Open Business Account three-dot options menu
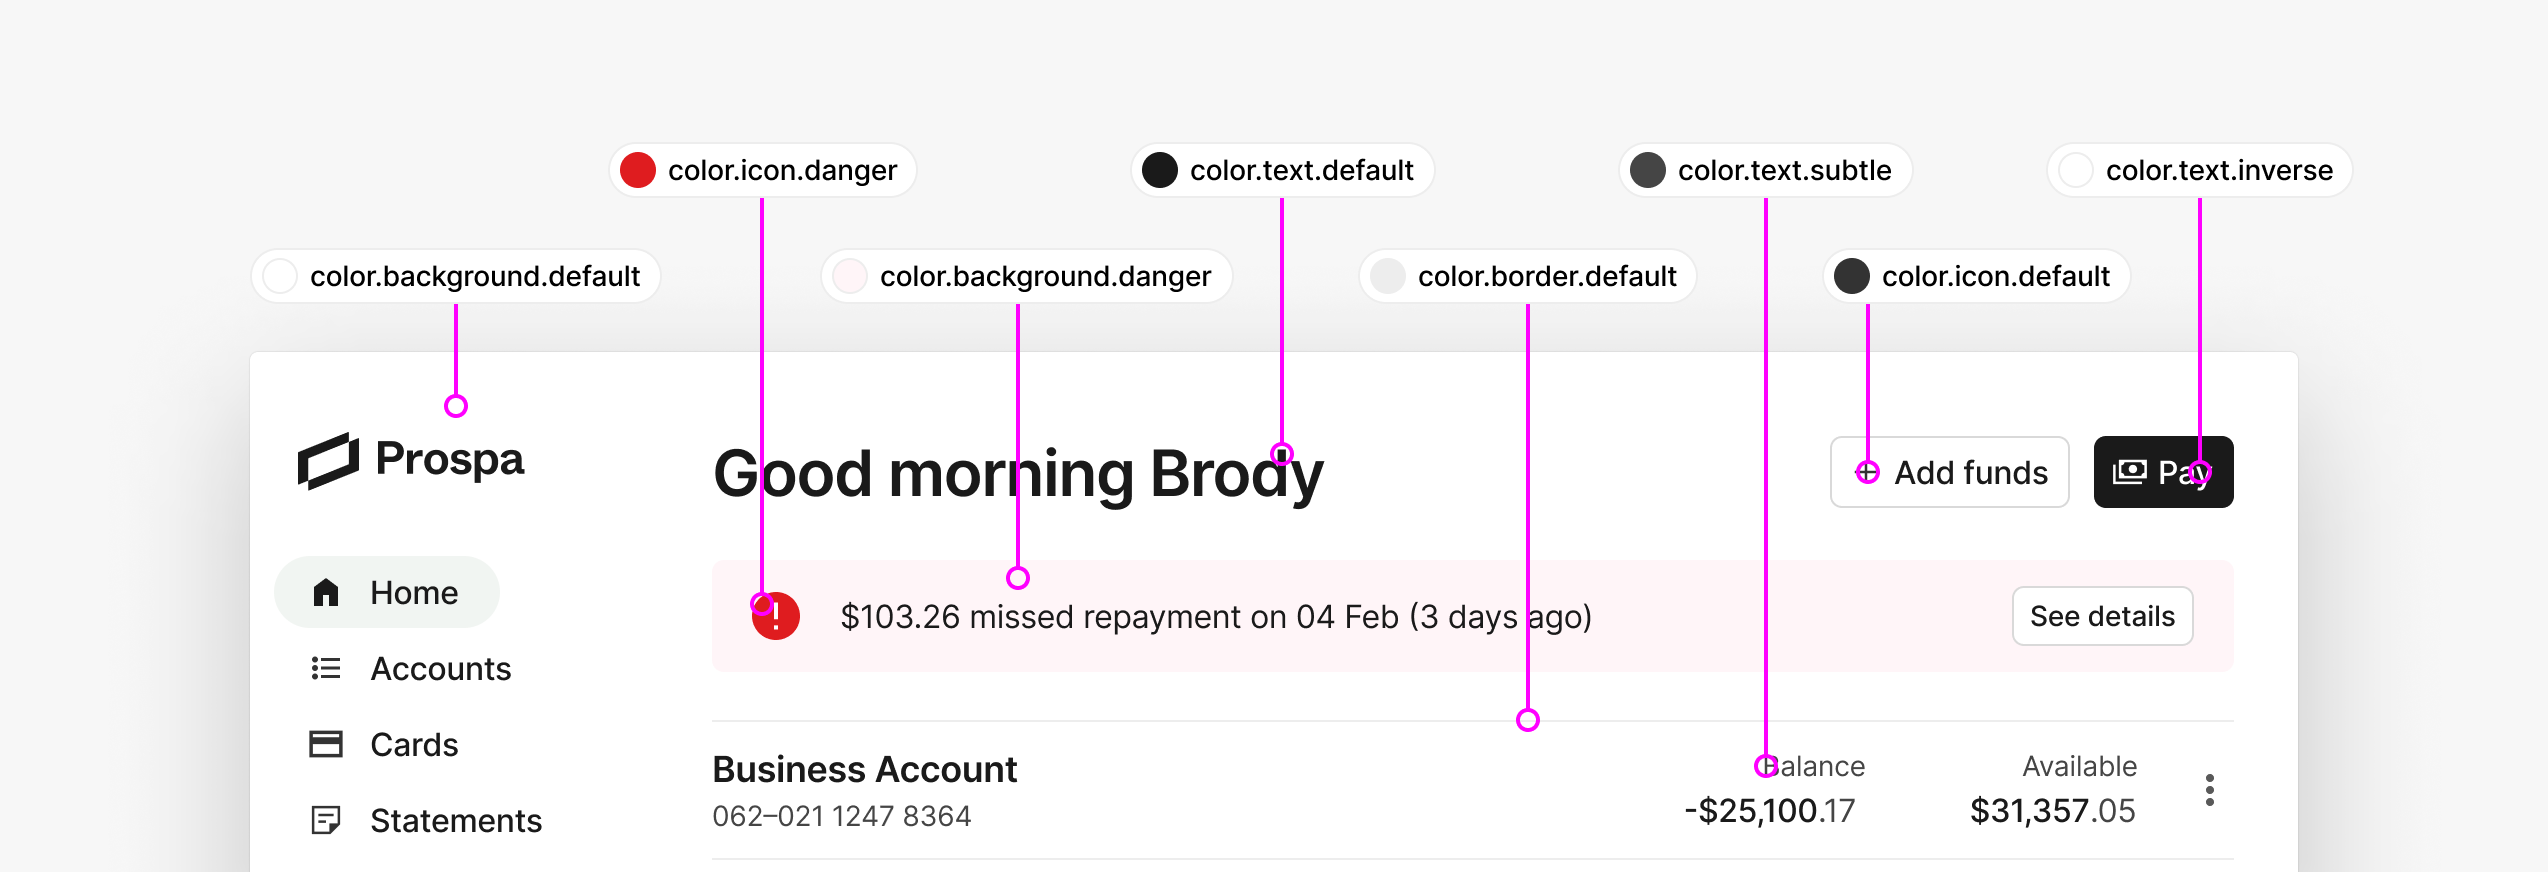The height and width of the screenshot is (872, 2548). point(2209,790)
